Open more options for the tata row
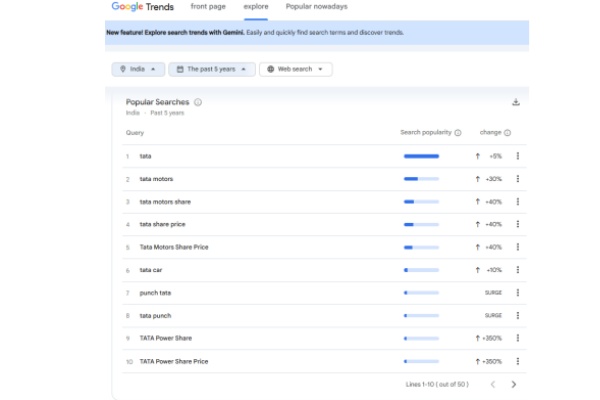 click(518, 156)
